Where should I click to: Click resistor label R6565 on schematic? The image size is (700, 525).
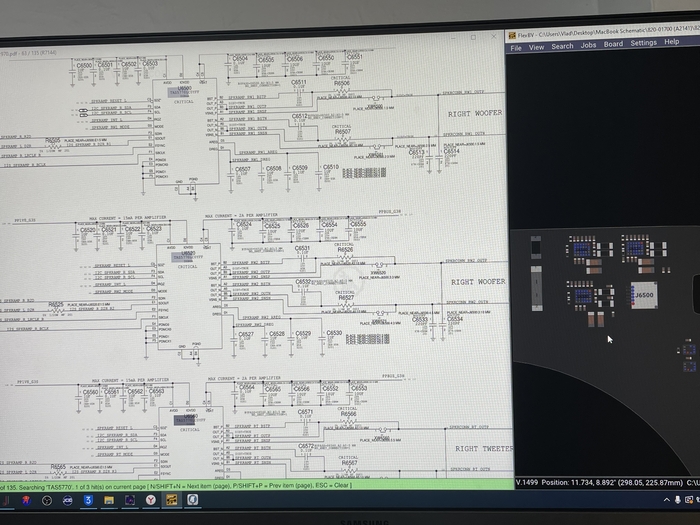pyautogui.click(x=58, y=467)
